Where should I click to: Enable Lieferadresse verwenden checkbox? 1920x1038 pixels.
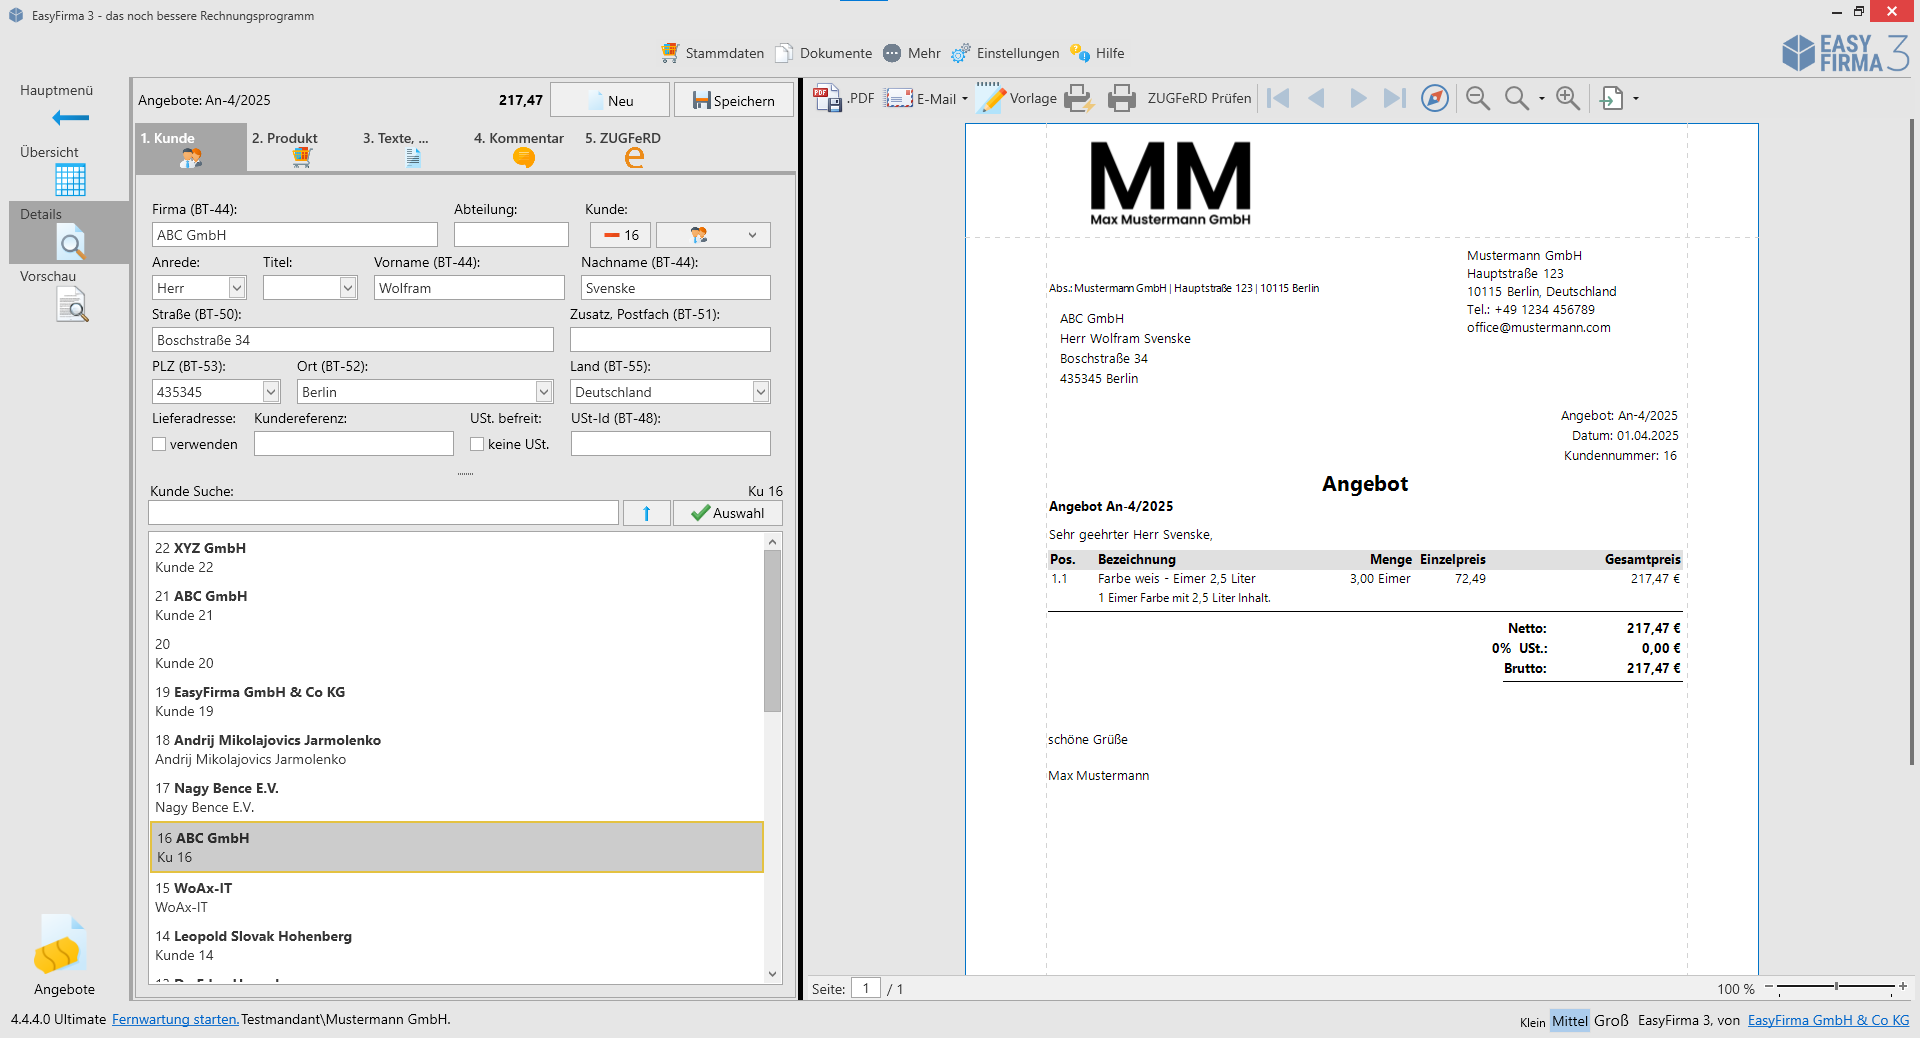coord(159,444)
